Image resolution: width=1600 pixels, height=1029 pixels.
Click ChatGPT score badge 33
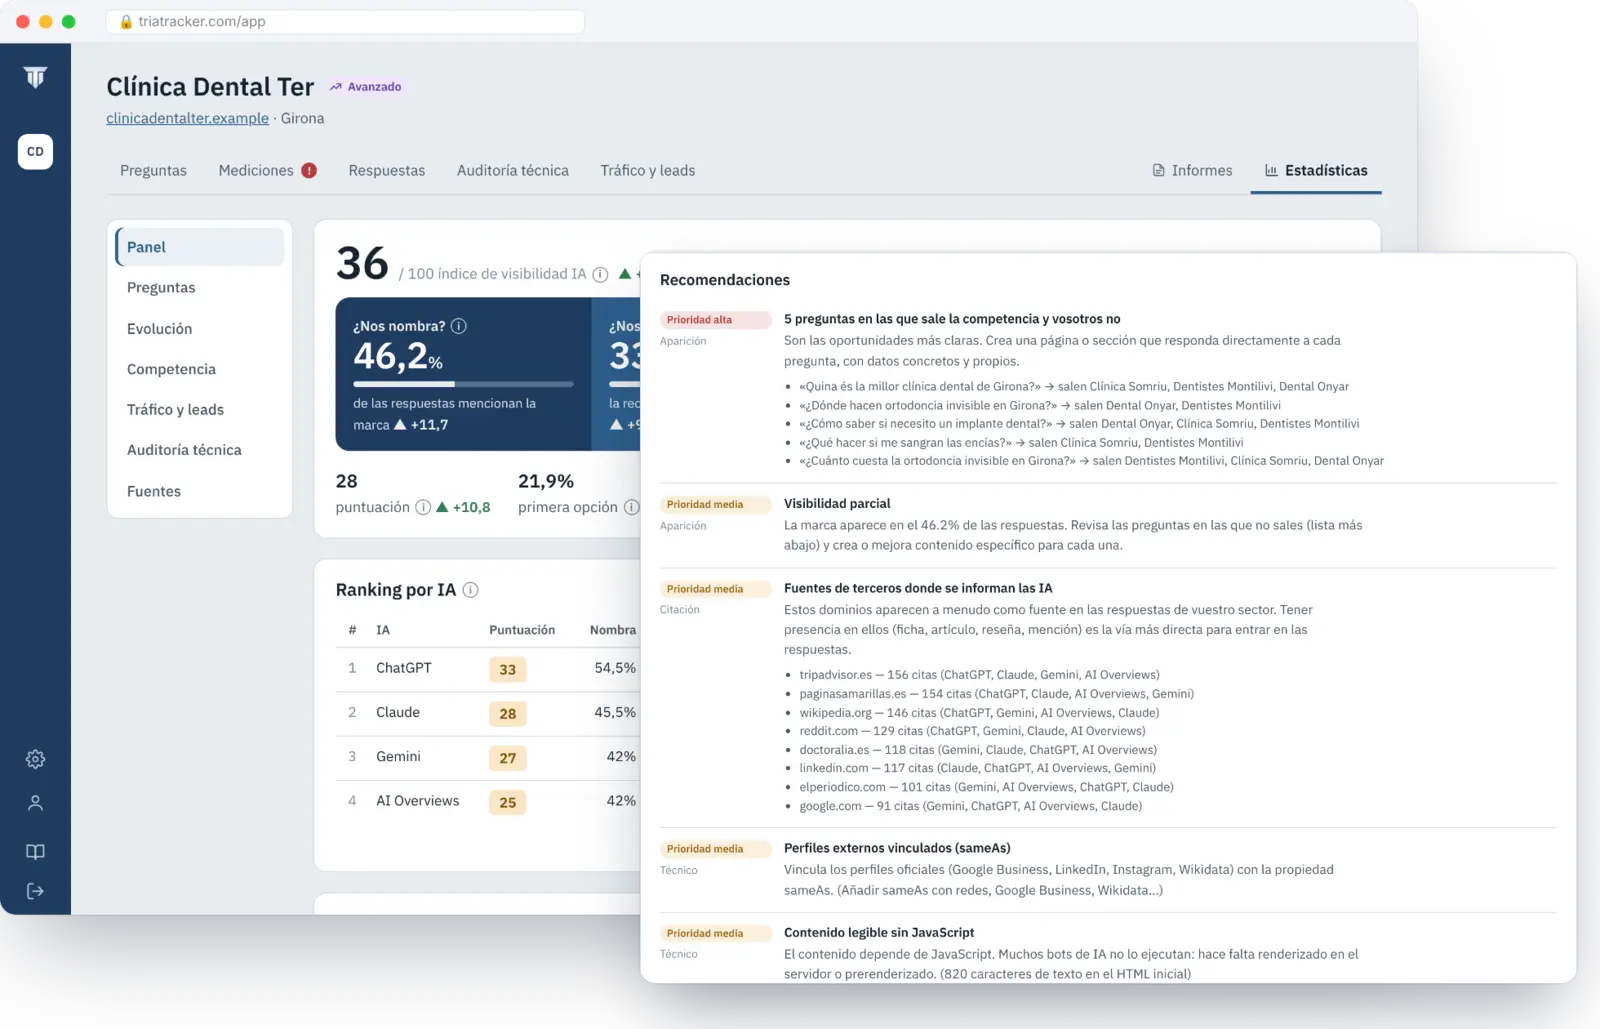[508, 670]
